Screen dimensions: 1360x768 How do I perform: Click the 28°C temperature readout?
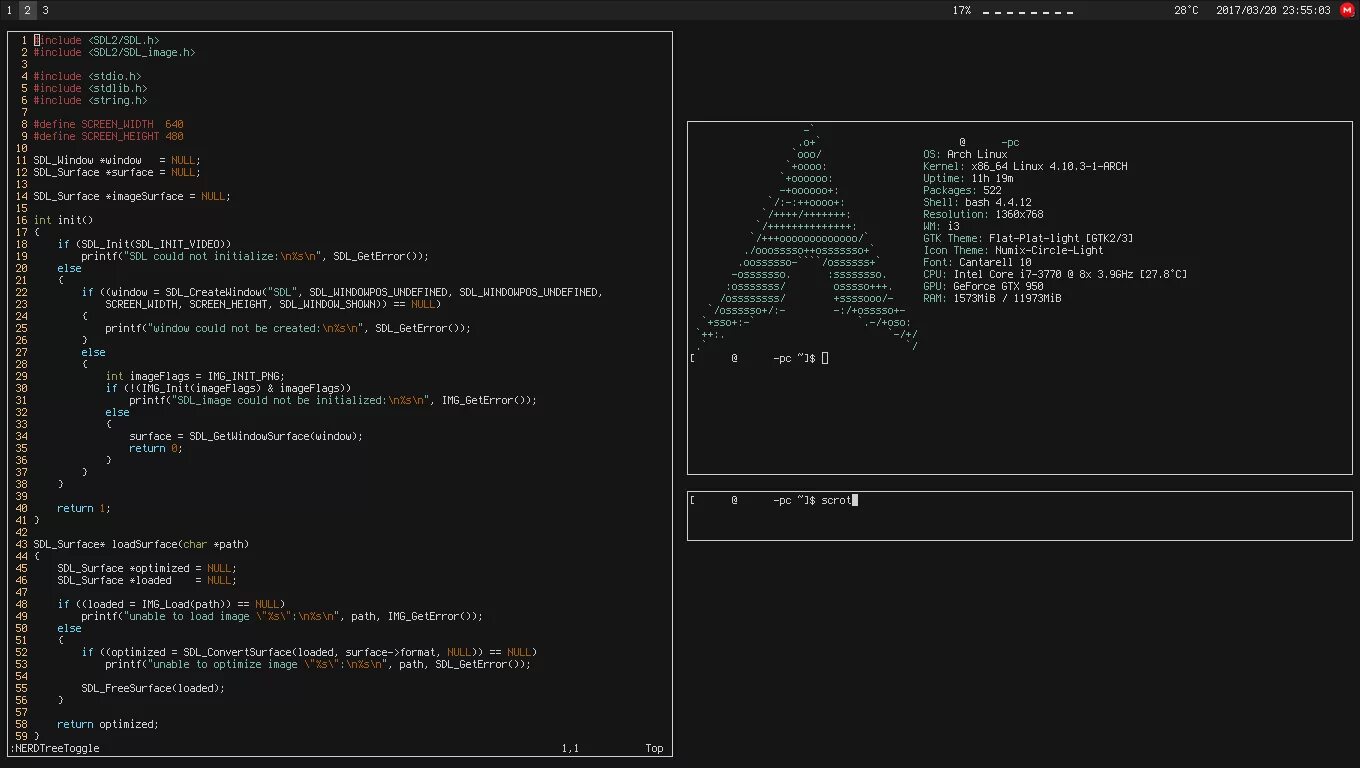(1186, 10)
